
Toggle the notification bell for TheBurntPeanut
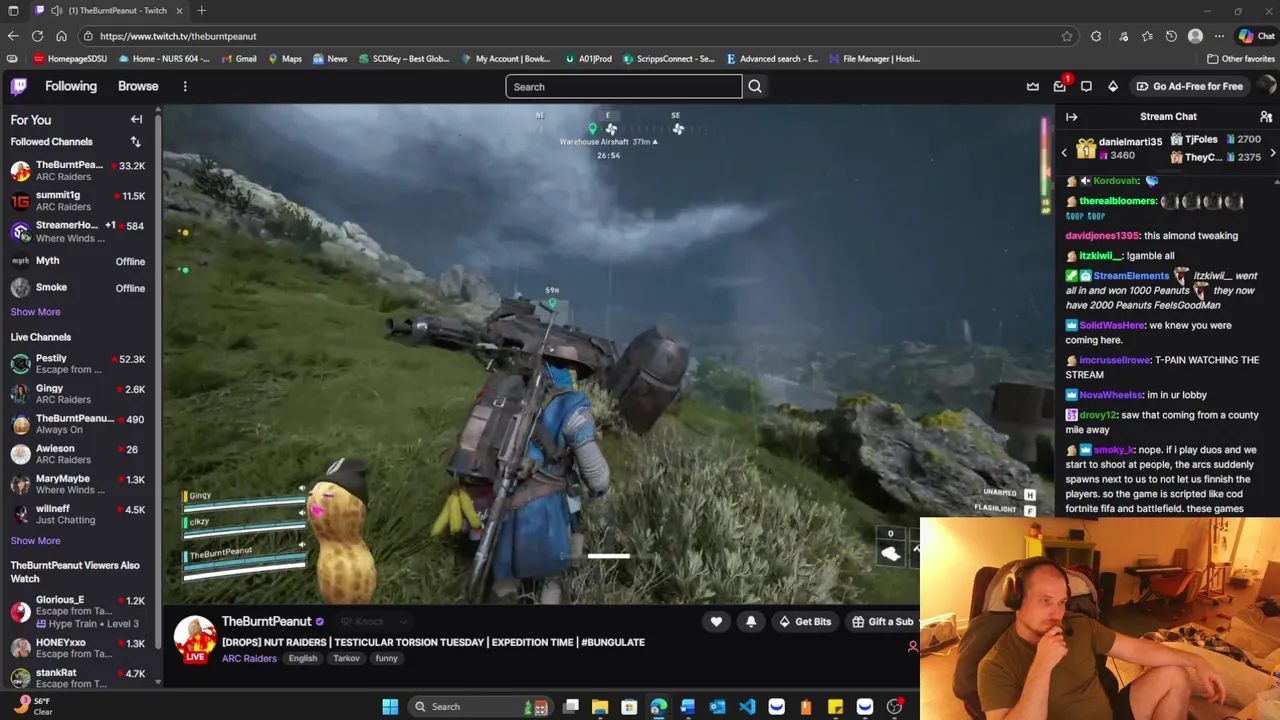pos(751,622)
